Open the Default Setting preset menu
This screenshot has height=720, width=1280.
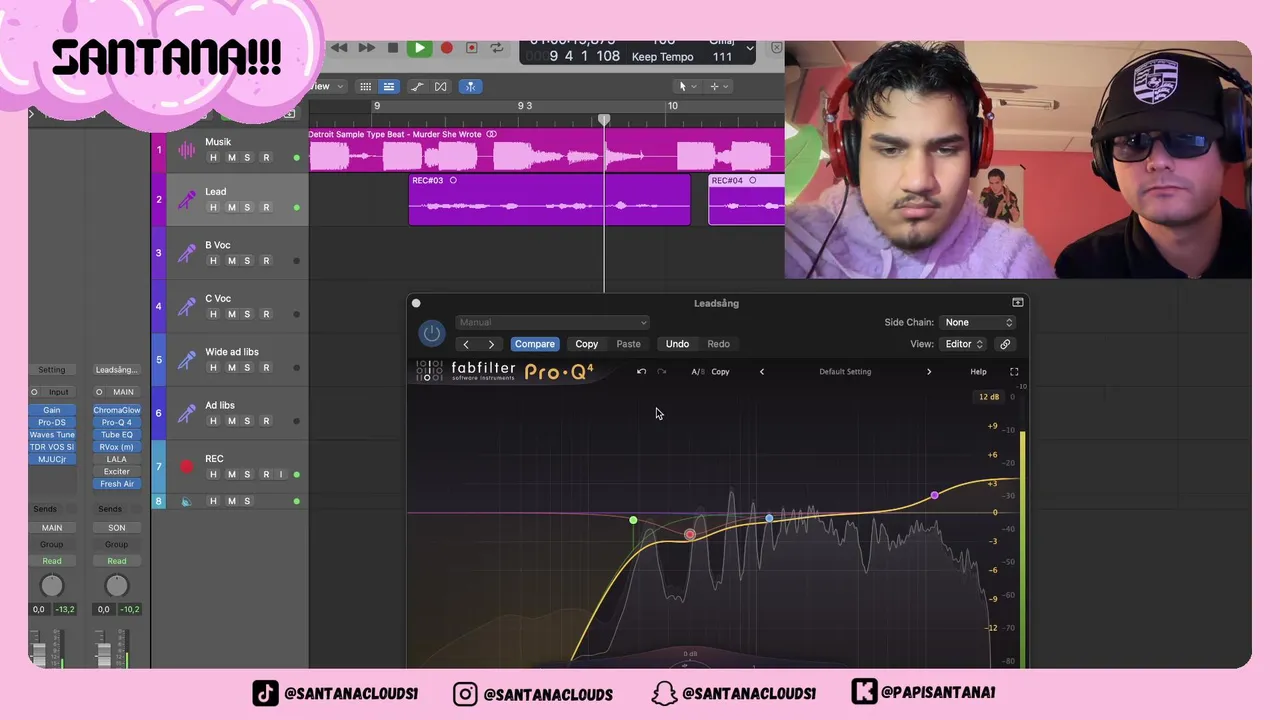pyautogui.click(x=845, y=372)
